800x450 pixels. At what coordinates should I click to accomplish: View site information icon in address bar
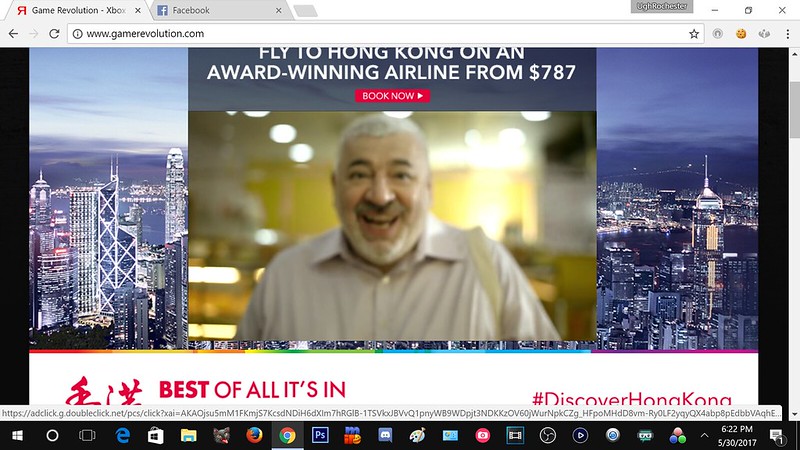pos(78,34)
